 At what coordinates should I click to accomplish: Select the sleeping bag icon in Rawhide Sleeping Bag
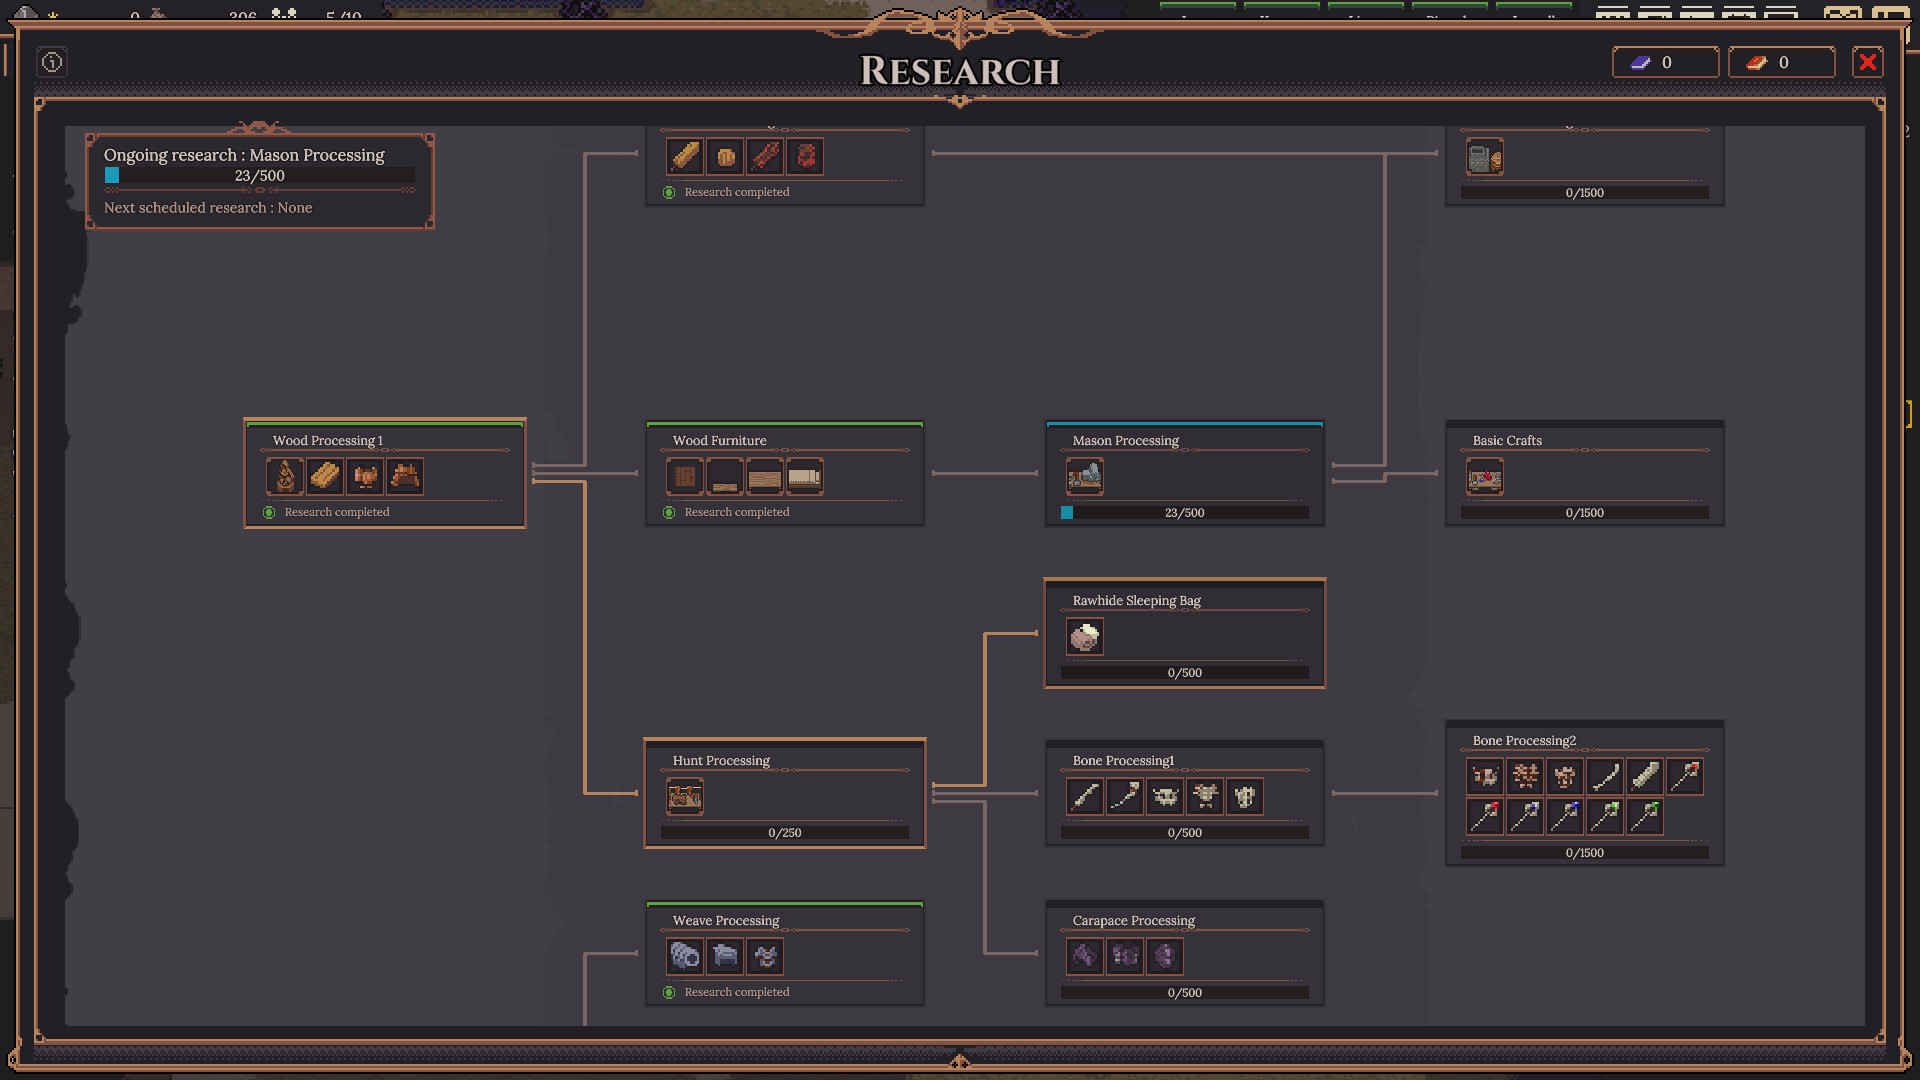click(x=1085, y=637)
